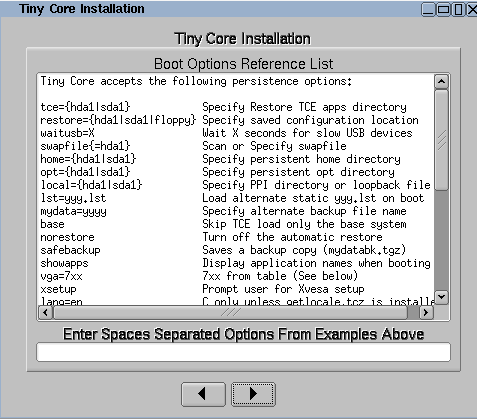The image size is (477, 419).
Task: Minimize the Tiny Core Installation window
Action: pyautogui.click(x=428, y=9)
